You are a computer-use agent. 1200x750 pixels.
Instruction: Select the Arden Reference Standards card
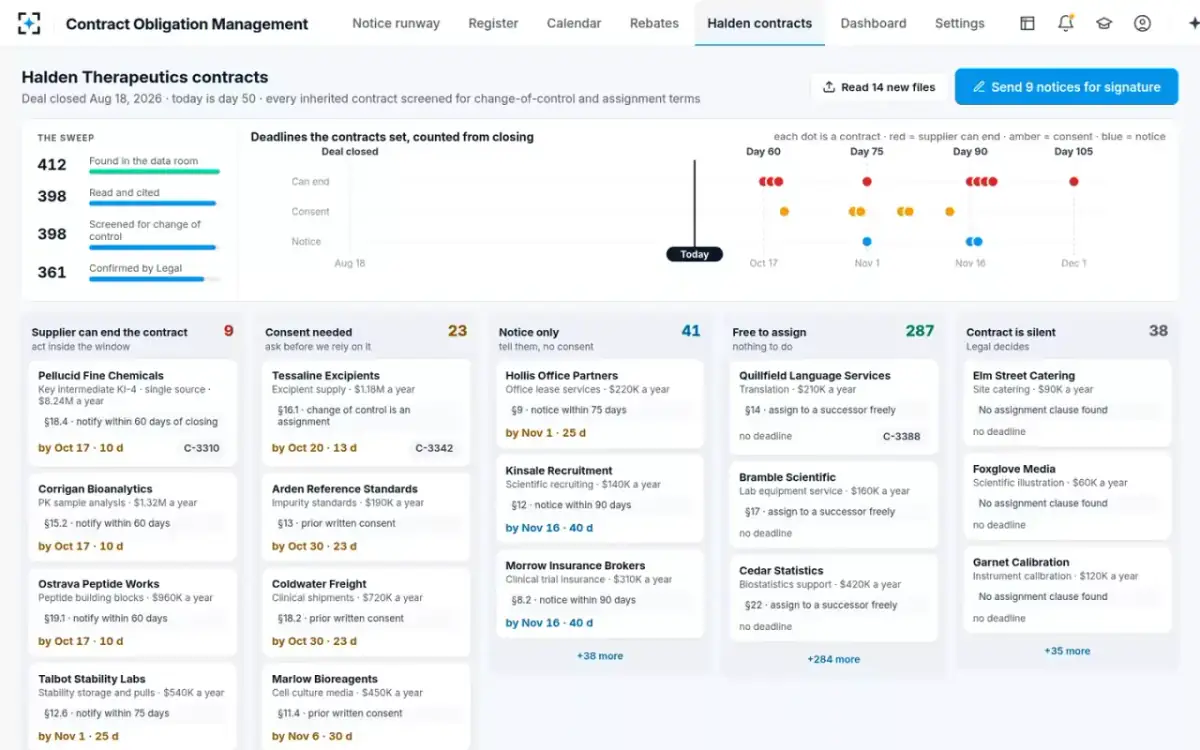point(366,517)
